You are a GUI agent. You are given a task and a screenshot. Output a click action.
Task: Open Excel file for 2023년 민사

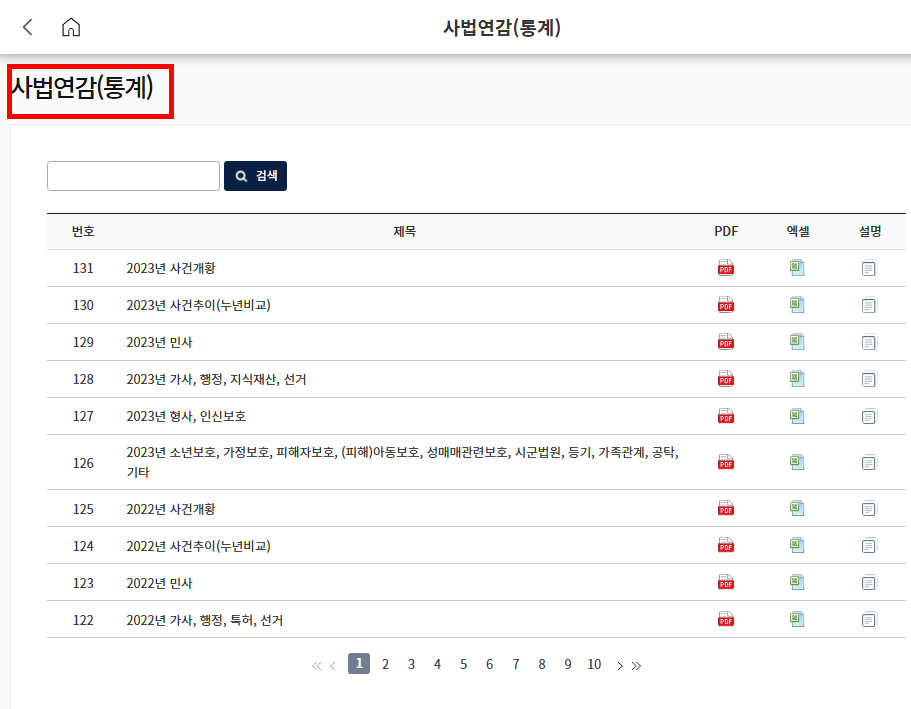pyautogui.click(x=796, y=341)
